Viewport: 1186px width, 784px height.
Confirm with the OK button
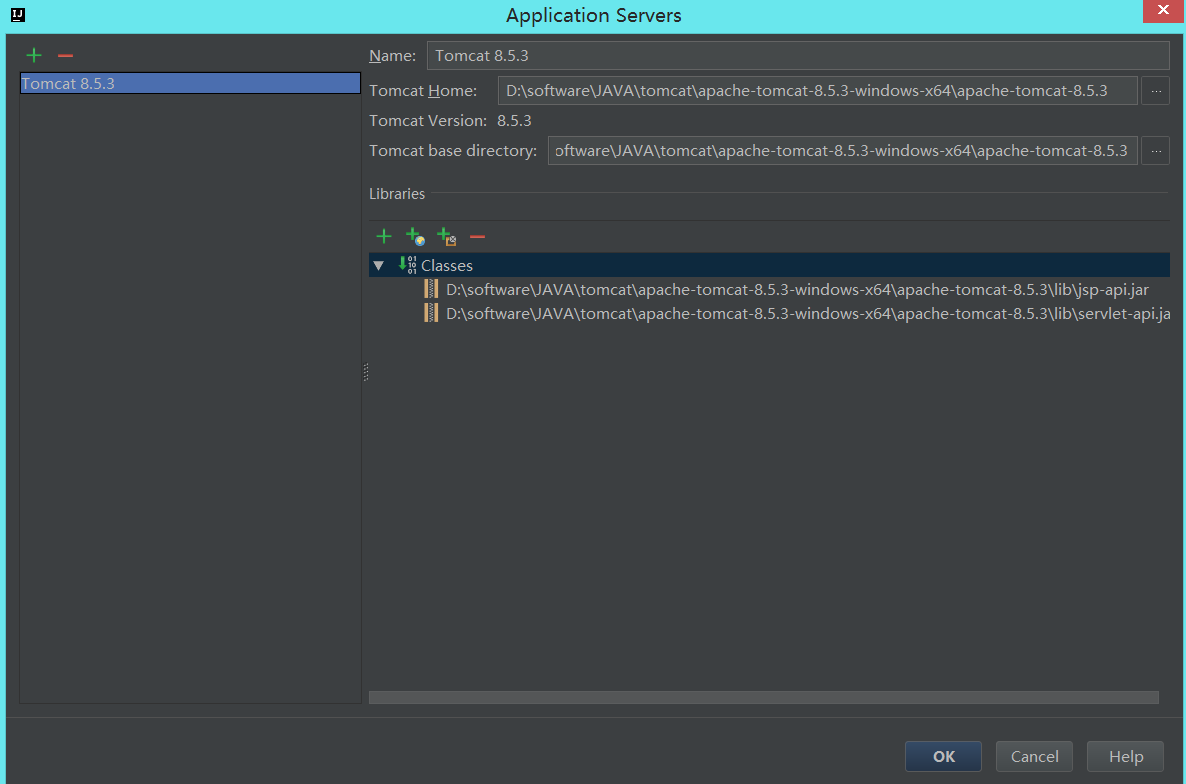tap(943, 756)
